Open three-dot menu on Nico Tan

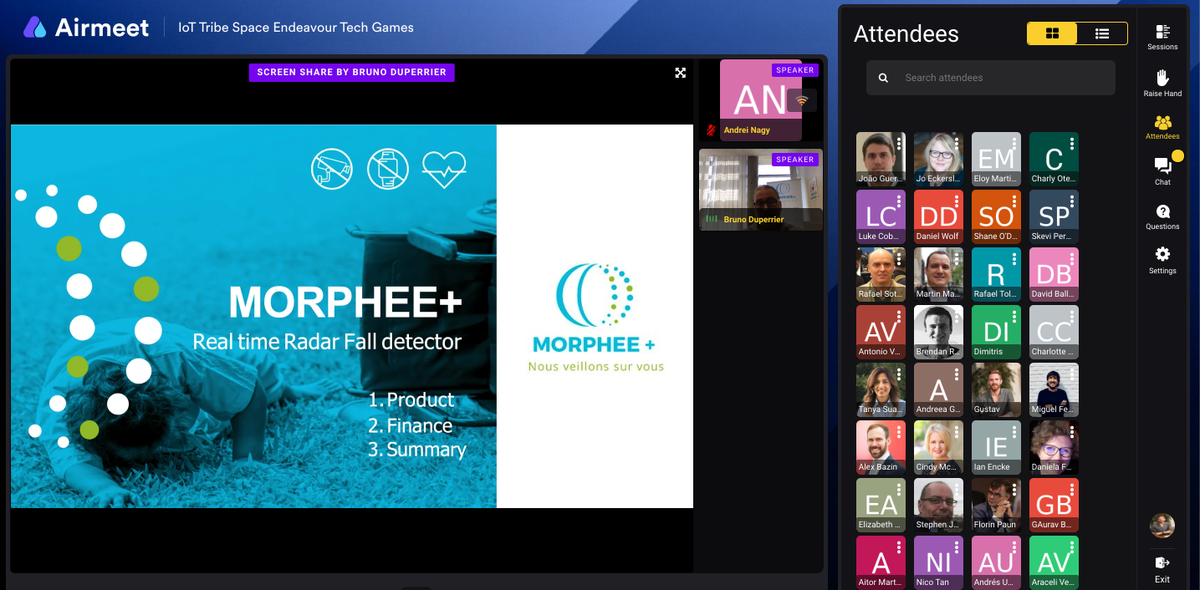coord(957,547)
